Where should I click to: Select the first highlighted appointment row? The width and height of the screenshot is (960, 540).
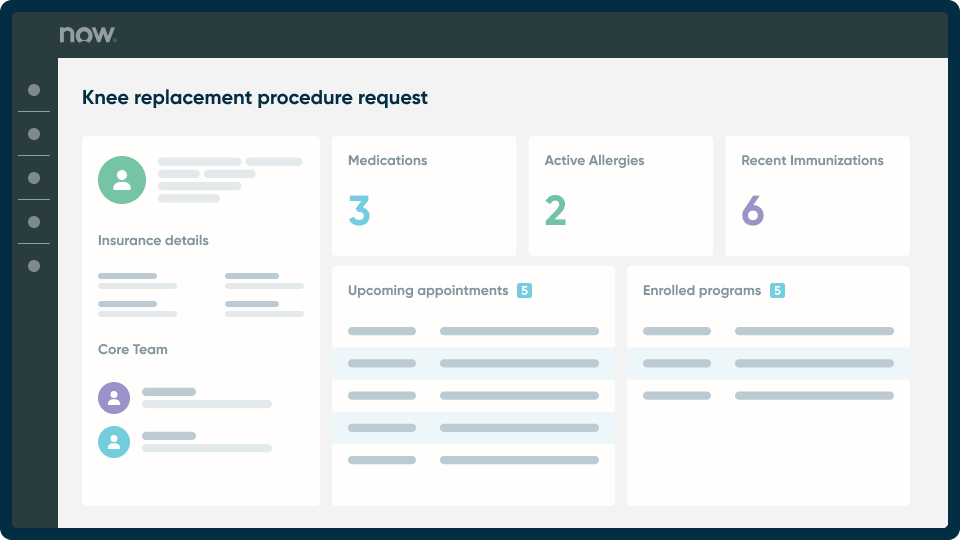(x=473, y=364)
